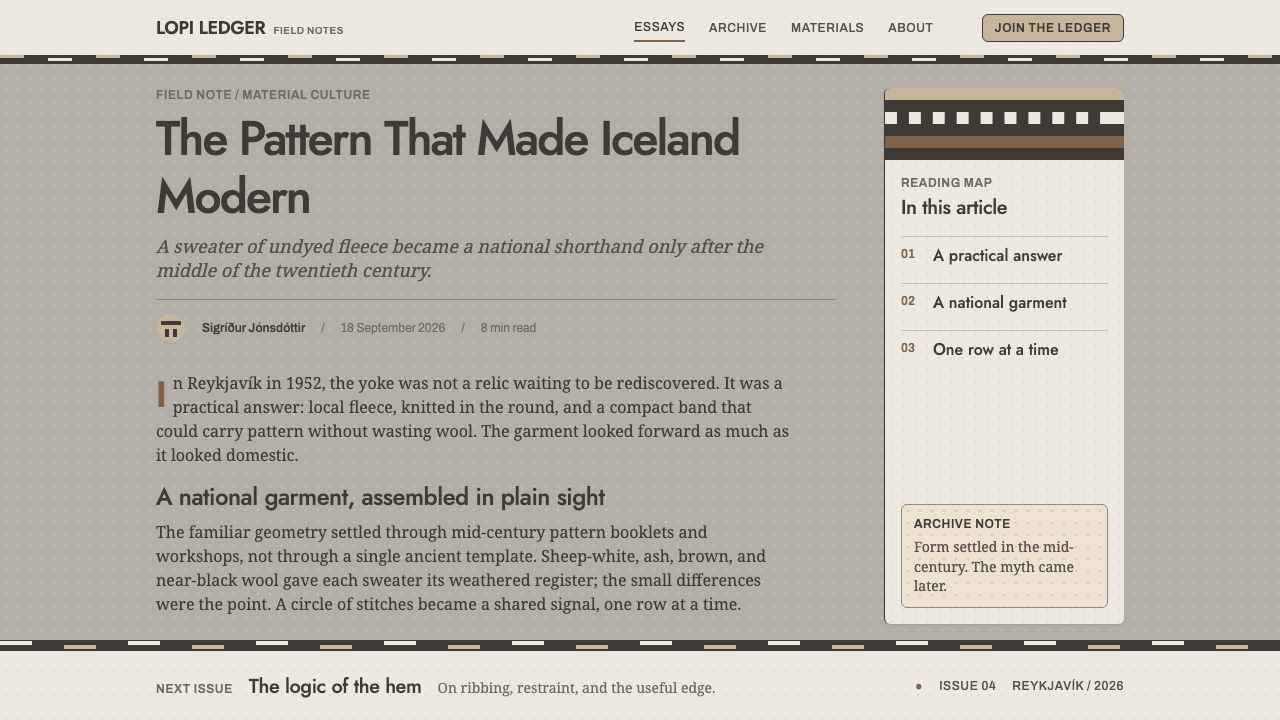Click the author avatar icon beside Sigríður Jónsdóttir
The image size is (1280, 720).
tap(171, 328)
